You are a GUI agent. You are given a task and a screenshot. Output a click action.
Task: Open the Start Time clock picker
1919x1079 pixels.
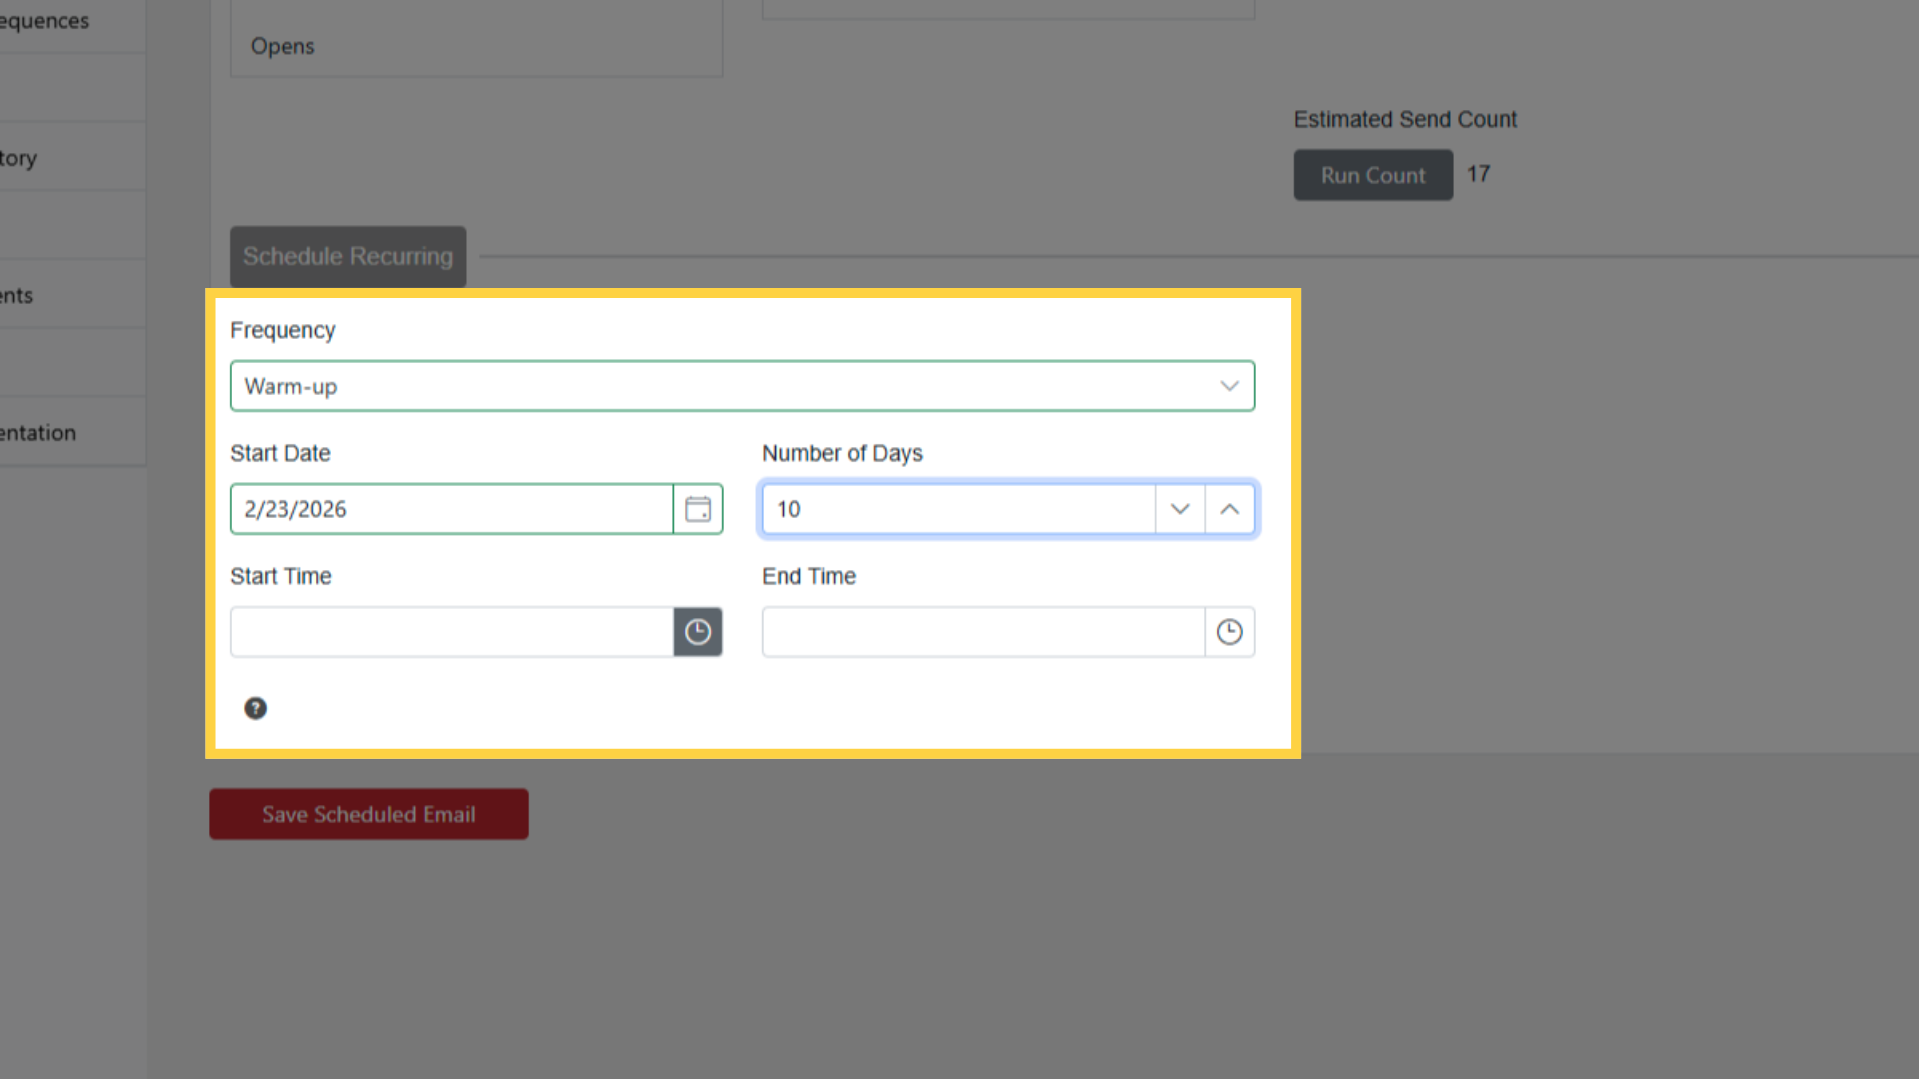pos(698,632)
